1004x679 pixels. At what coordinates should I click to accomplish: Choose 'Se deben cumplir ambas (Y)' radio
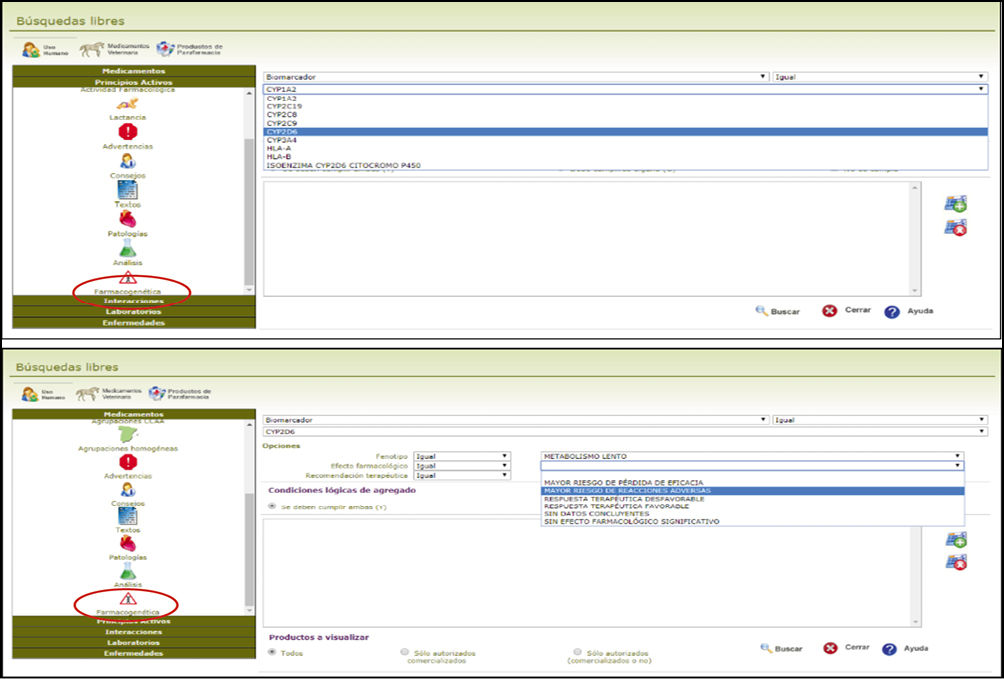point(272,507)
